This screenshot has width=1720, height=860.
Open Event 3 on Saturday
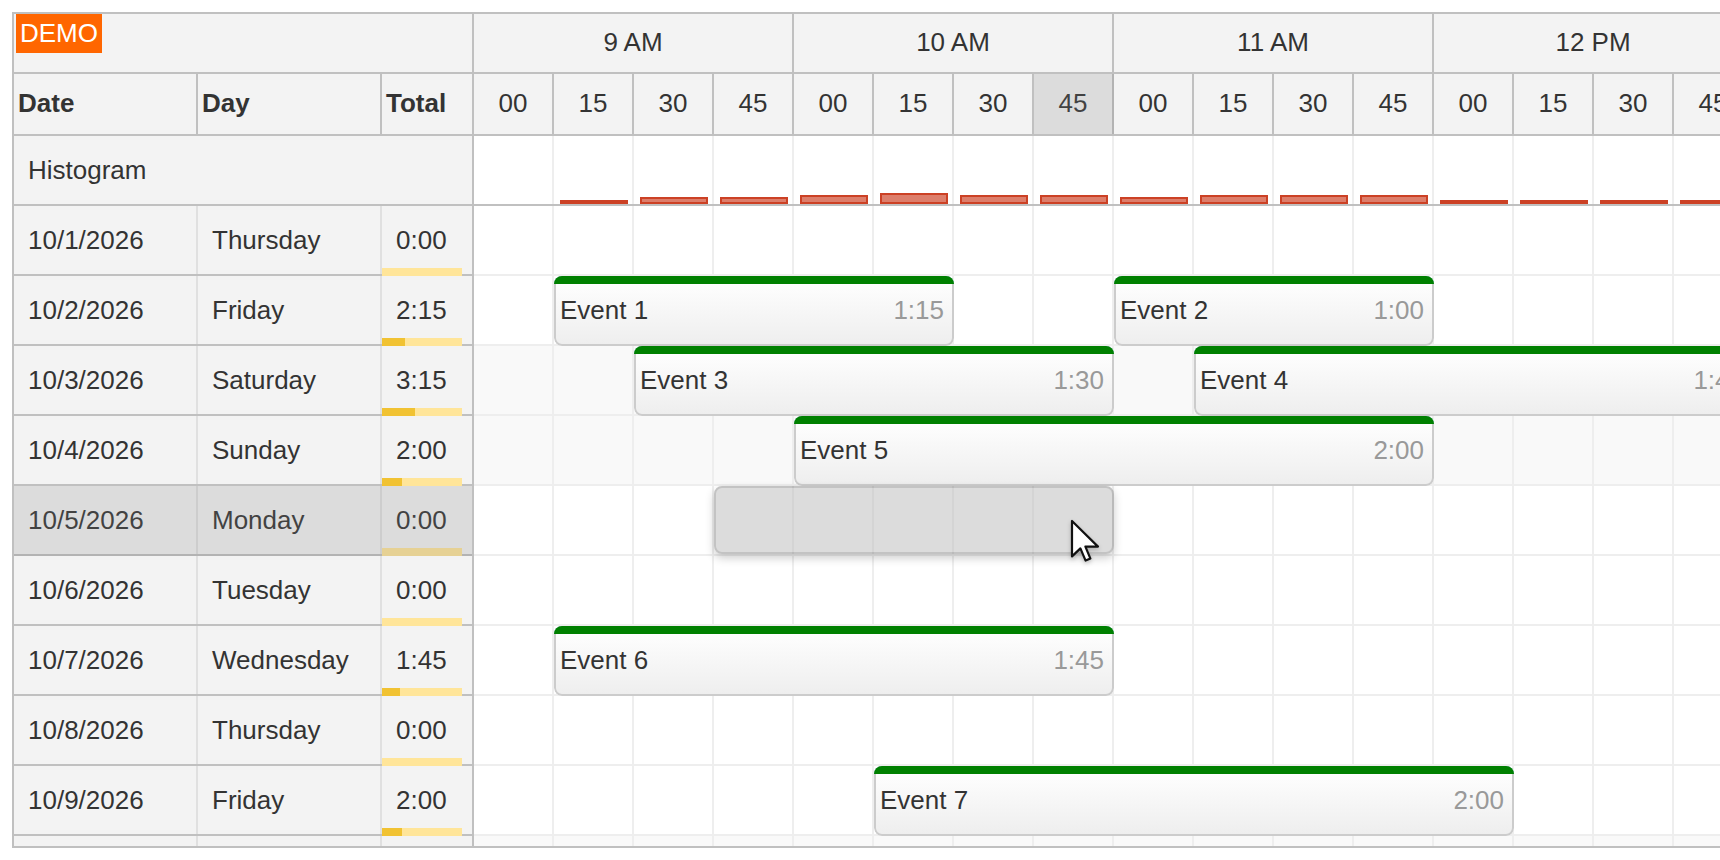874,380
